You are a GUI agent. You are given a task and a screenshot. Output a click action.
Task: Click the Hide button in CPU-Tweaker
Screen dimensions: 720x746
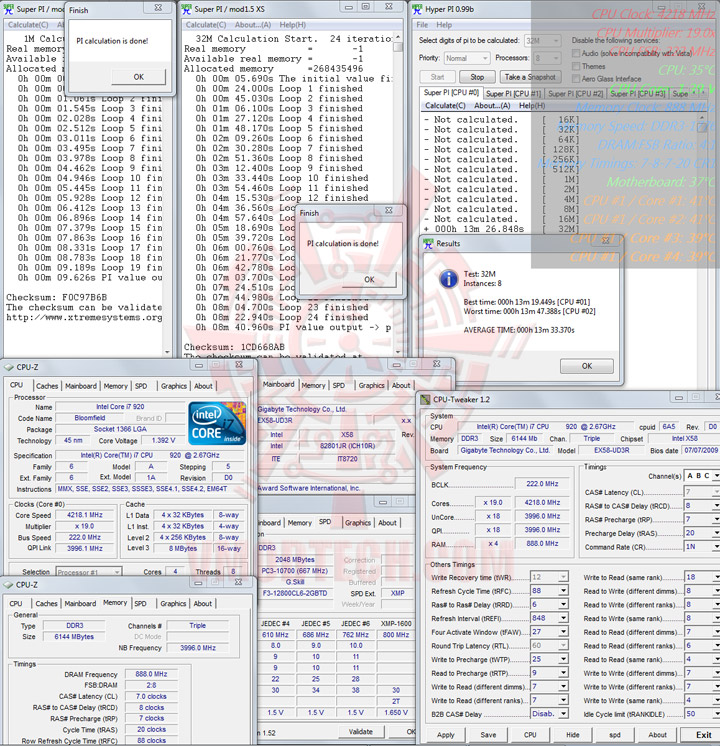click(573, 735)
